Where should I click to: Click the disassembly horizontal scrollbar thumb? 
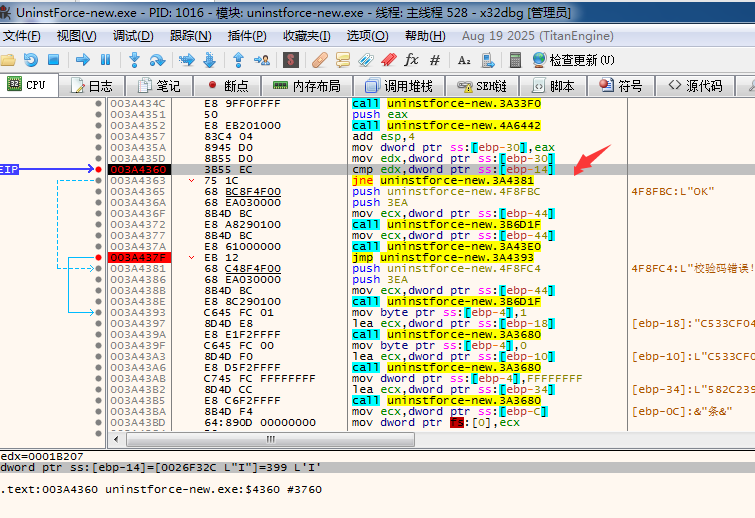[x=270, y=439]
